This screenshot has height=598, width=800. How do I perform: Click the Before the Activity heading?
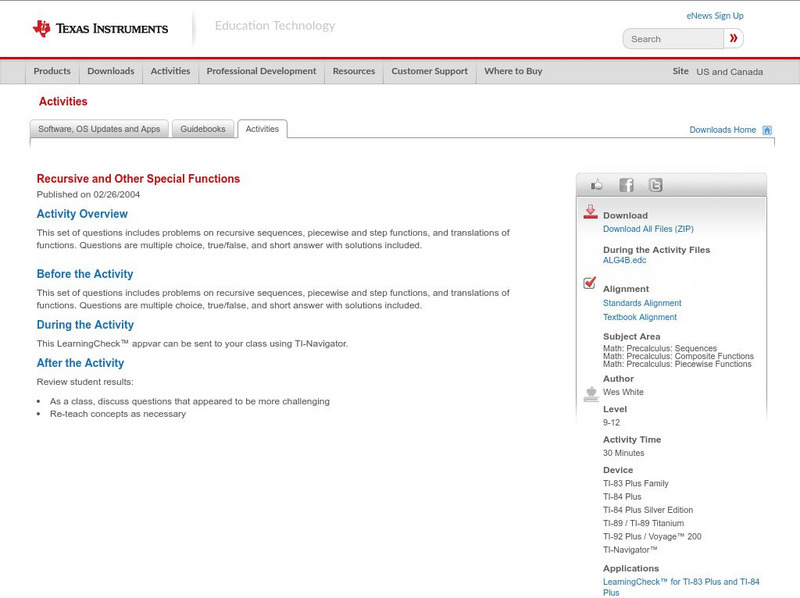coord(85,274)
